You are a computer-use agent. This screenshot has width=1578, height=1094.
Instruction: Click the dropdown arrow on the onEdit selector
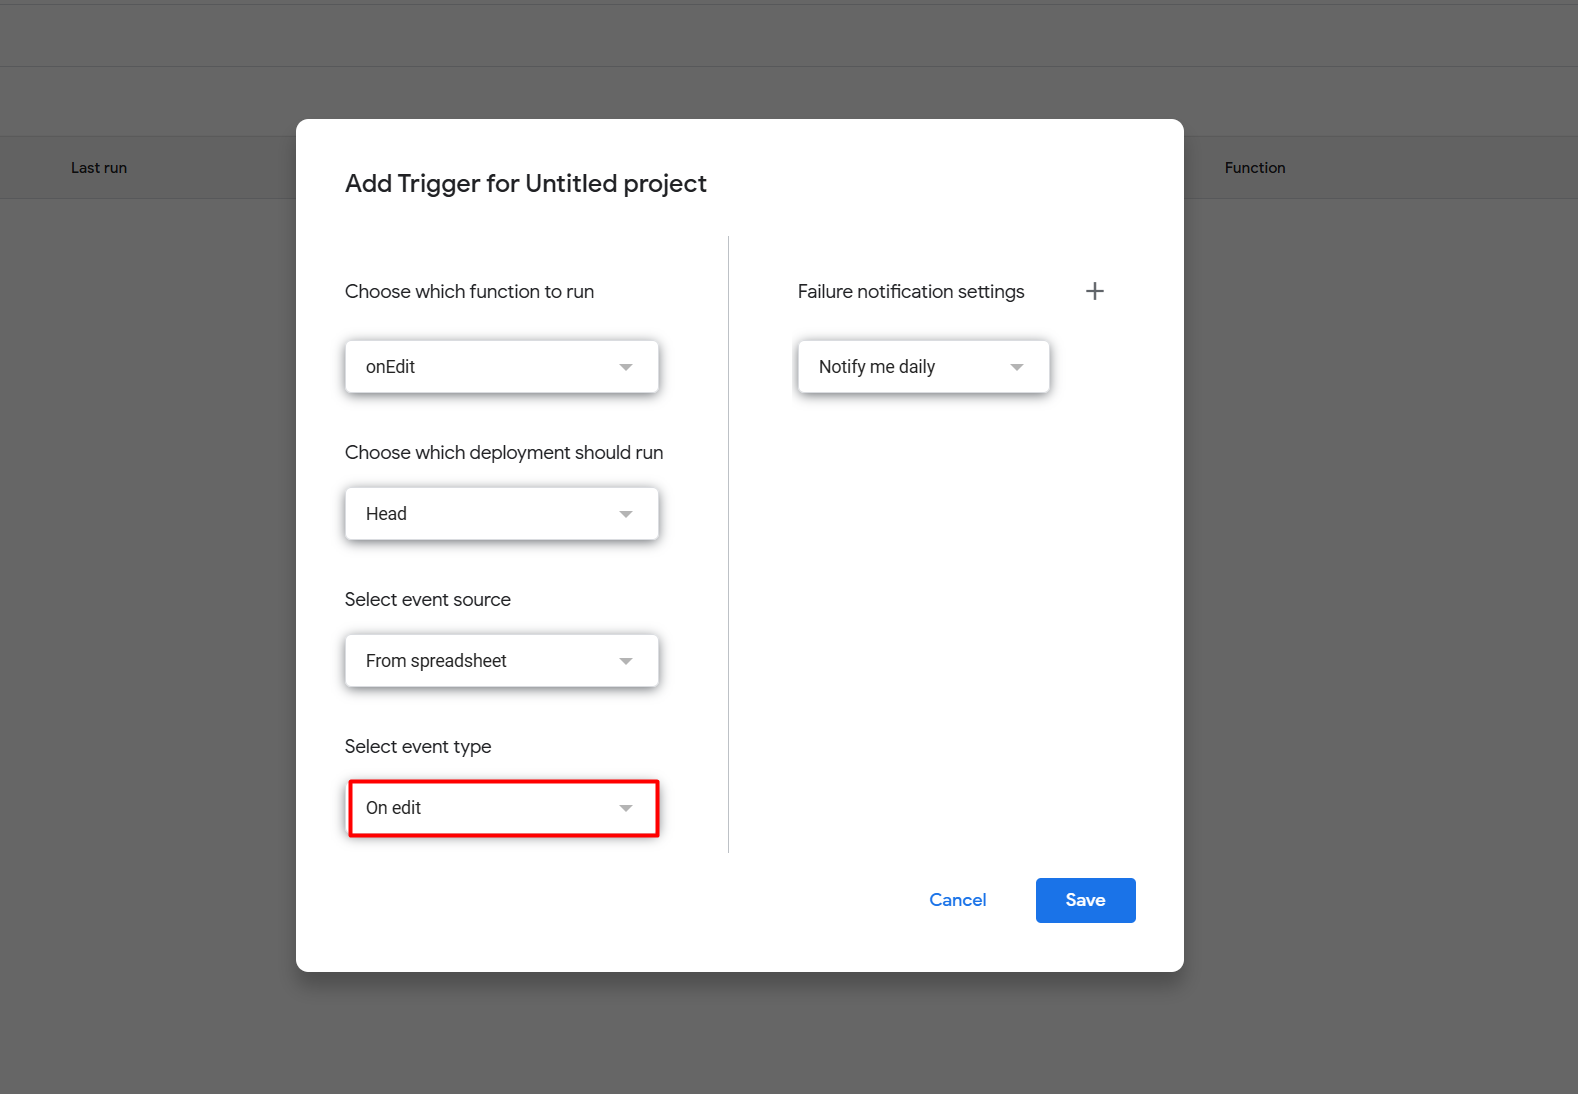(626, 366)
